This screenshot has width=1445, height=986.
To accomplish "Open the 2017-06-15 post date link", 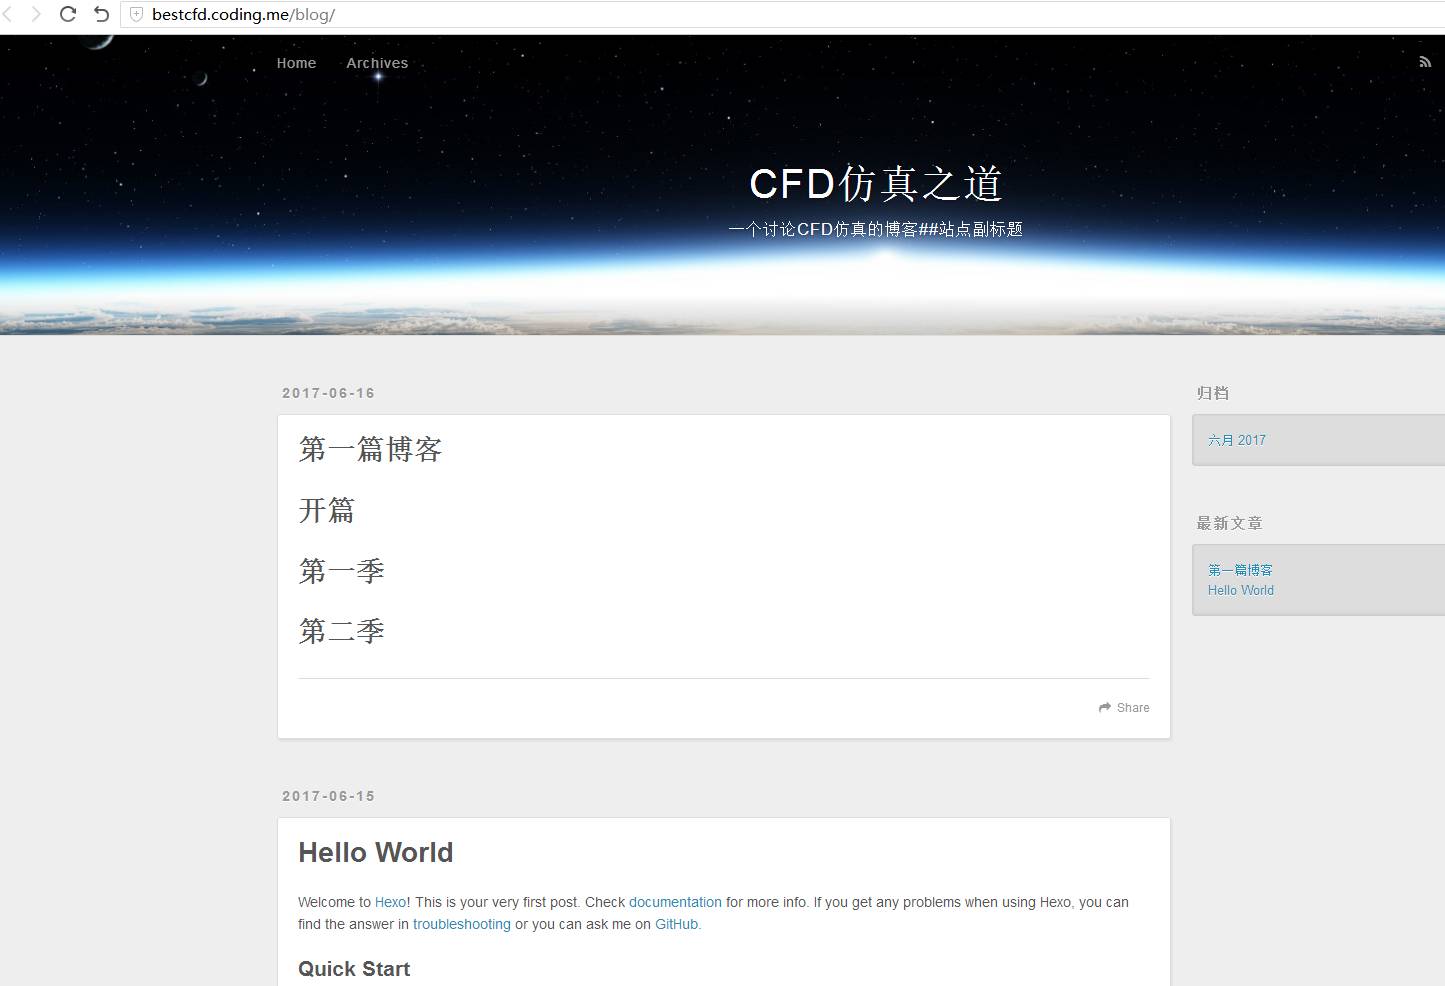I will point(328,796).
